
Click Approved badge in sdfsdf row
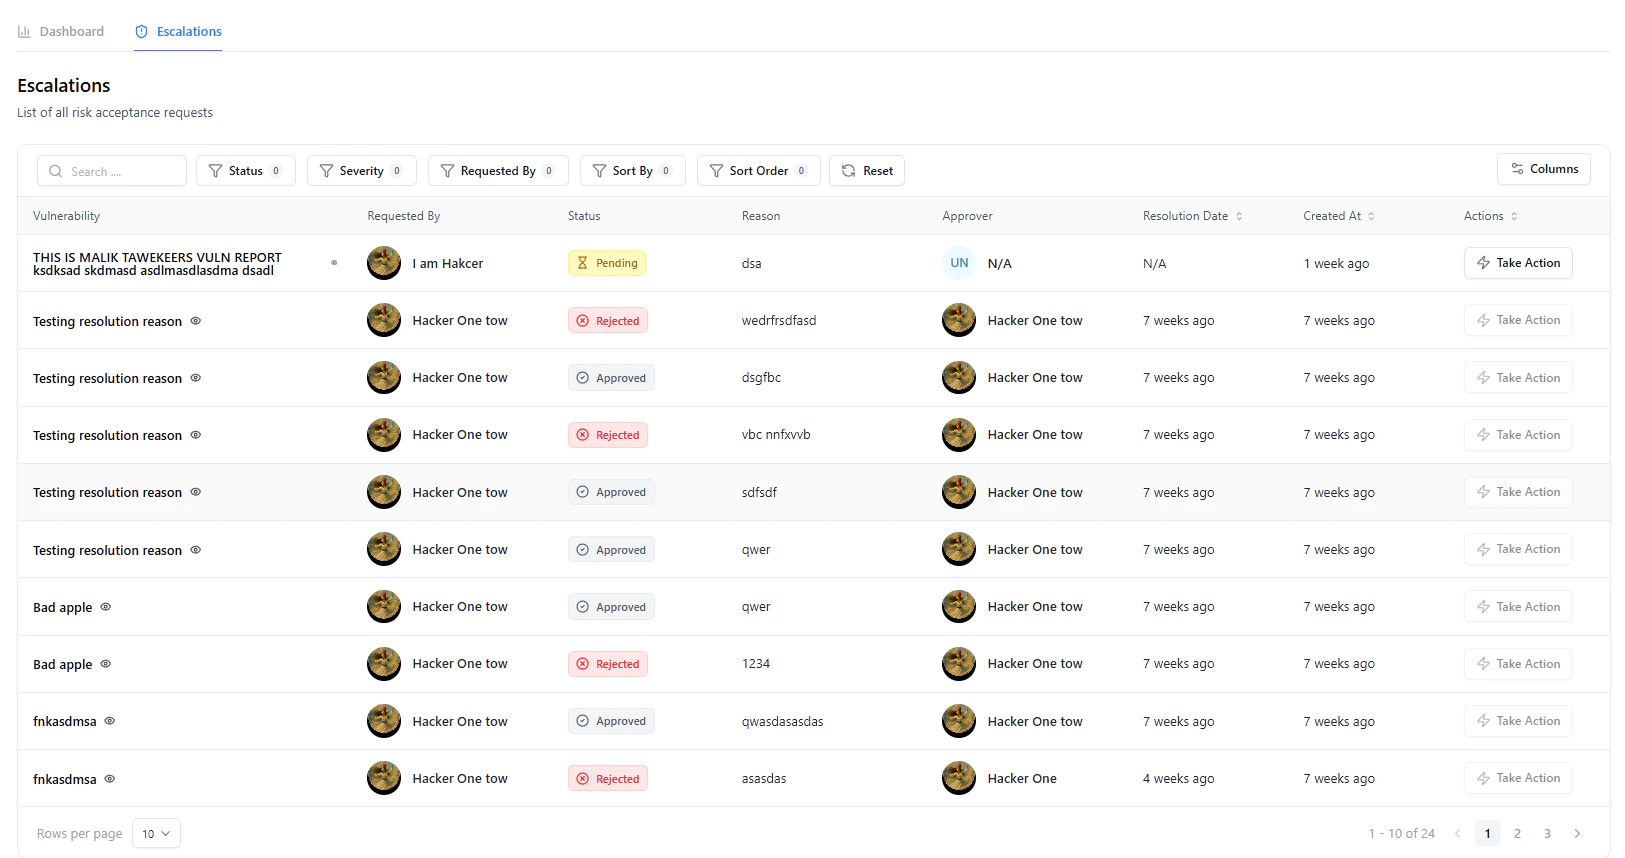click(611, 492)
